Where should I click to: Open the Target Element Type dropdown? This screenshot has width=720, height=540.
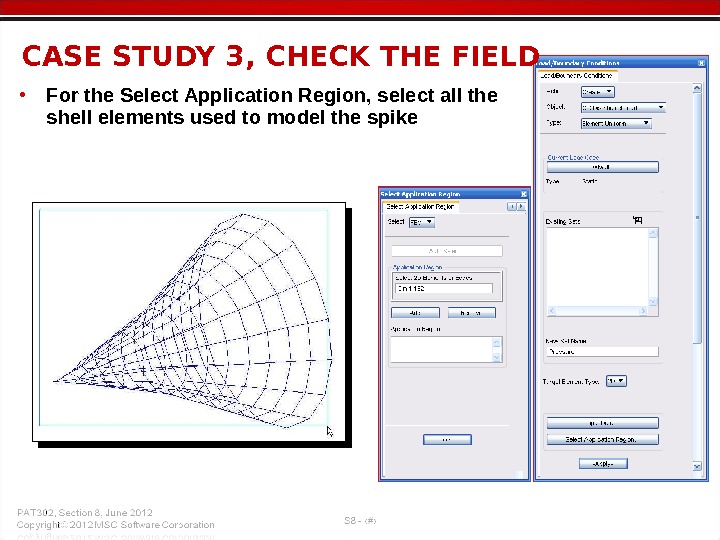click(x=616, y=381)
